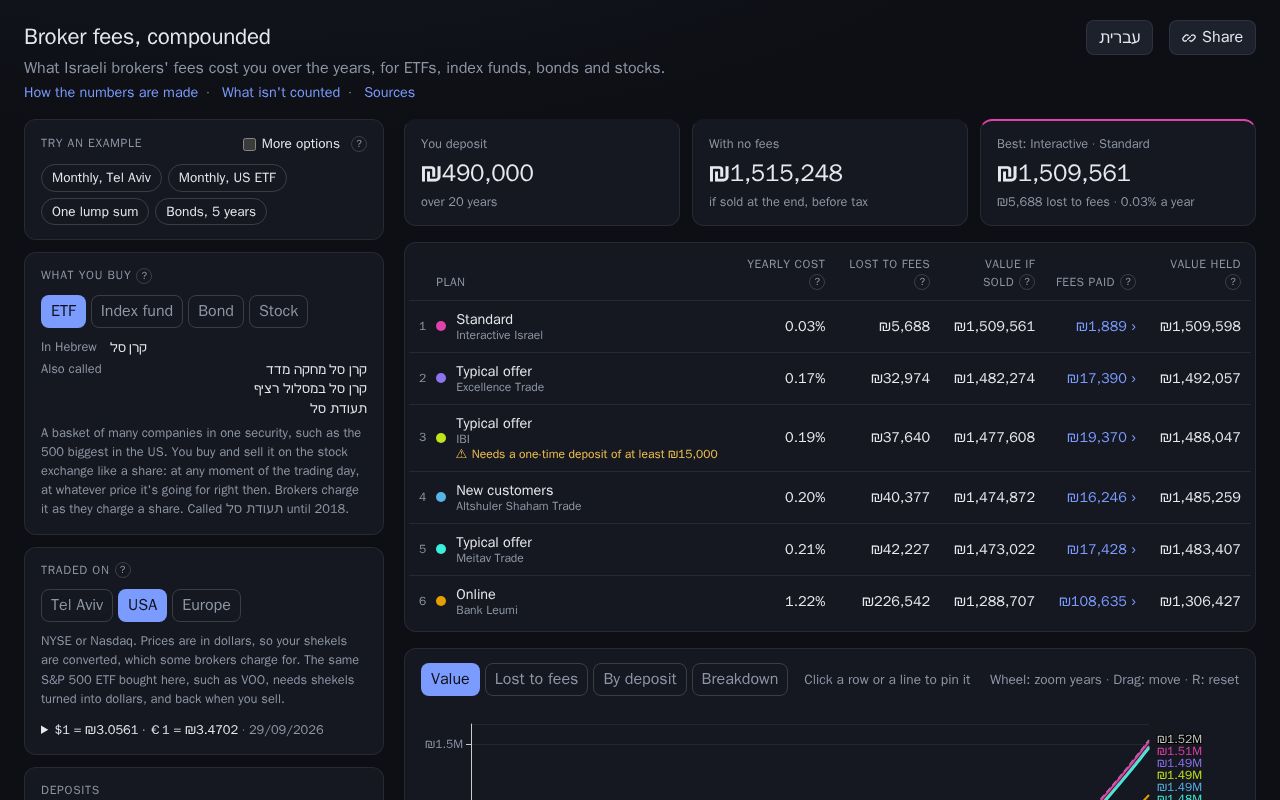
Task: Open What isn't counted link
Action: pyautogui.click(x=281, y=92)
